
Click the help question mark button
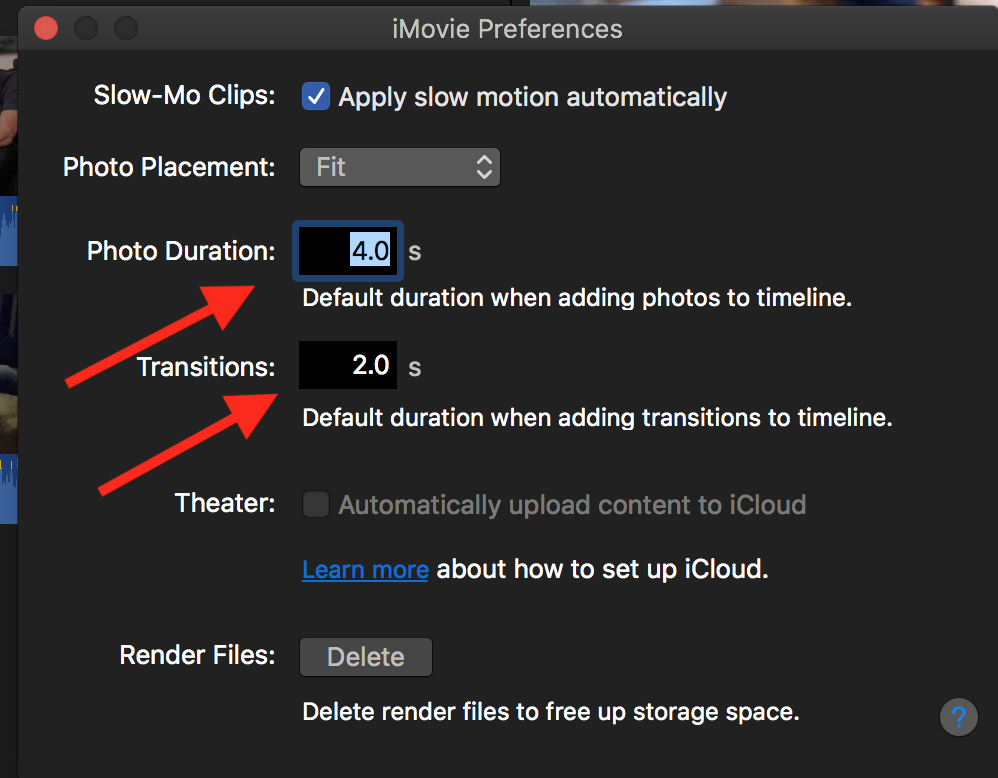pos(958,717)
